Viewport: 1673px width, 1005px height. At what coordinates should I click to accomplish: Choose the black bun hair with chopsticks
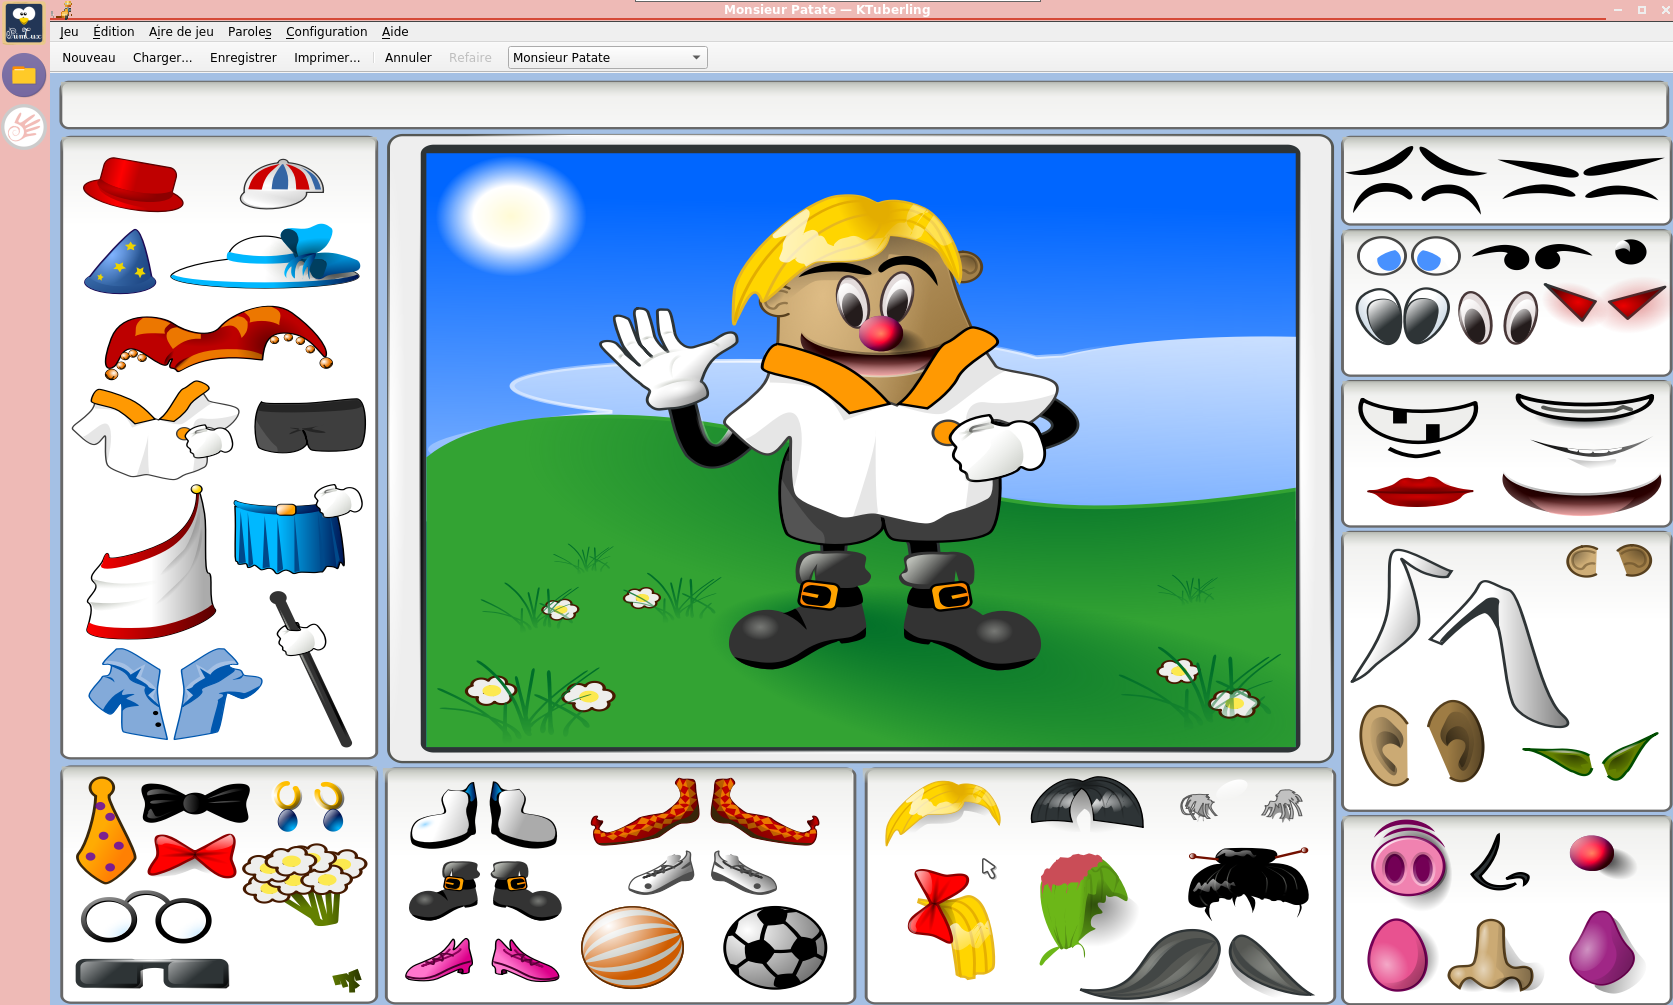pyautogui.click(x=1247, y=881)
